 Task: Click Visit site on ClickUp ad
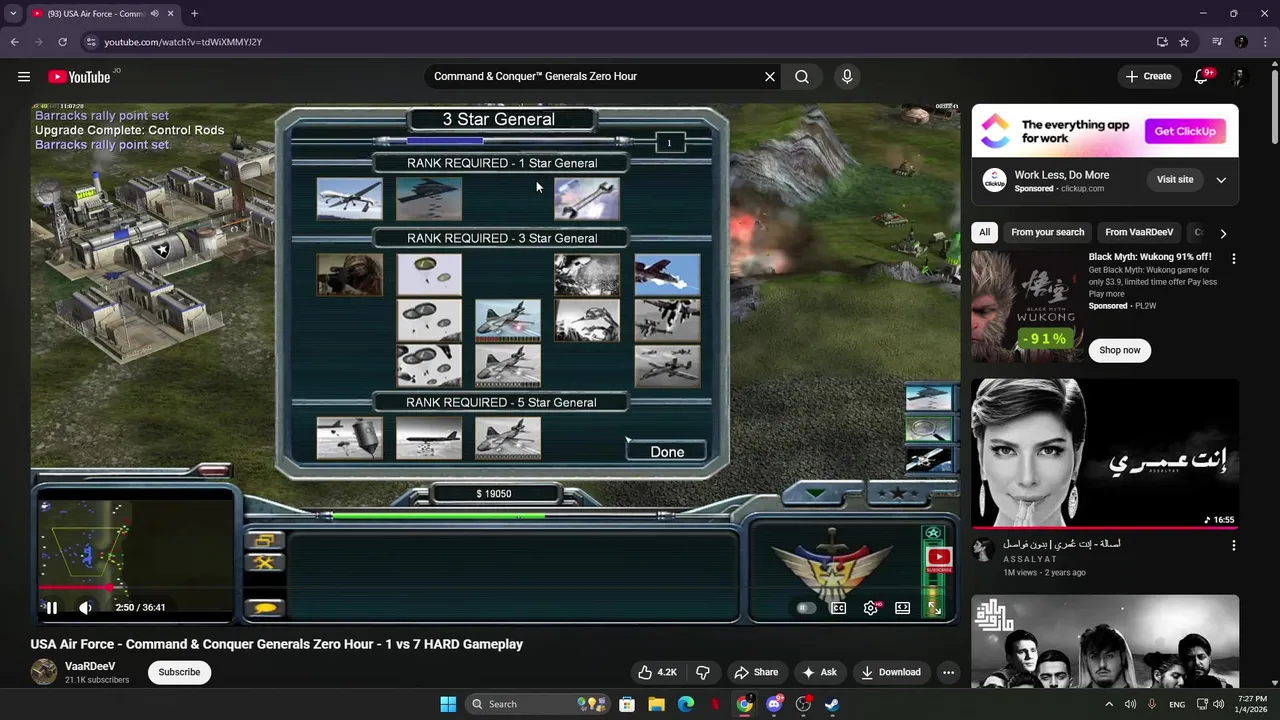click(1175, 180)
